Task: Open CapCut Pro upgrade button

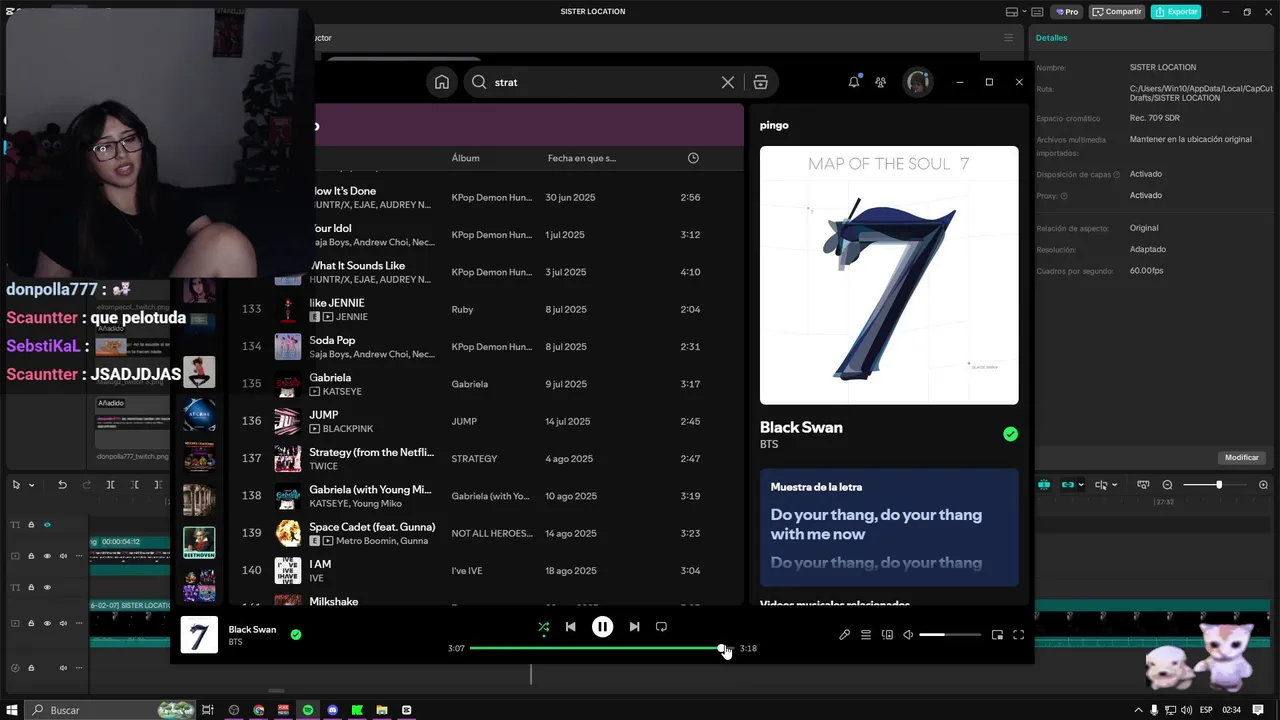Action: point(1067,12)
